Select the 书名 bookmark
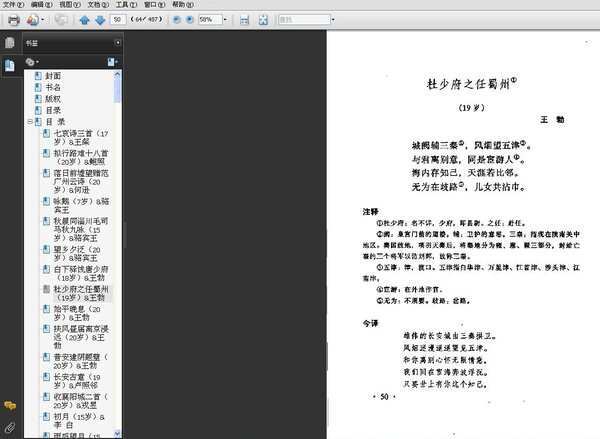The width and height of the screenshot is (600, 439). 53,87
